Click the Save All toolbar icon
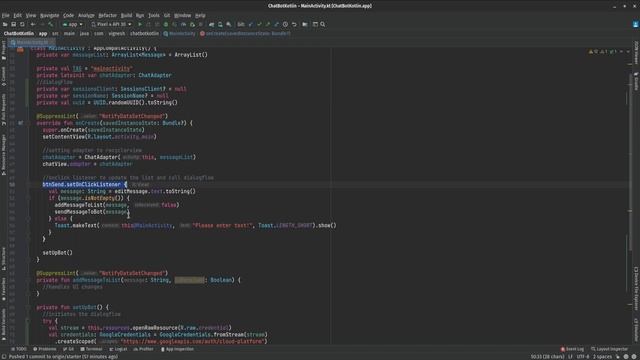The height and width of the screenshot is (360, 640). tap(13, 24)
